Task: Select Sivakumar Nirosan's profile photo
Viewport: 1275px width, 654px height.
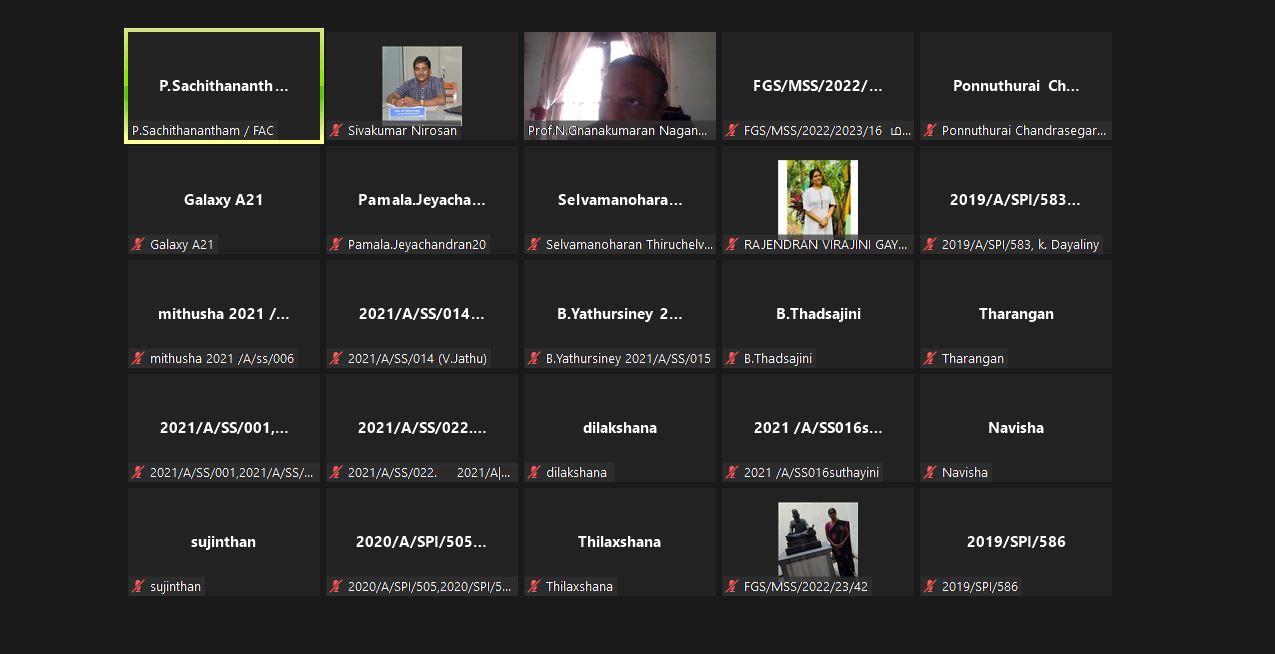Action: click(x=422, y=84)
